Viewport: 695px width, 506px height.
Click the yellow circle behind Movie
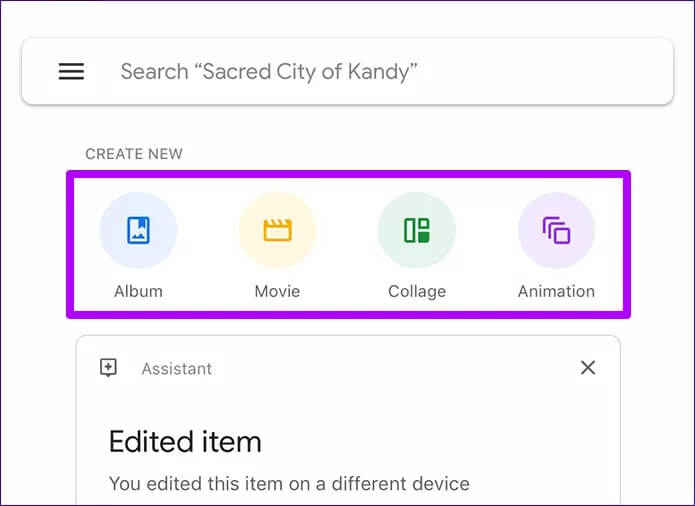pos(277,230)
